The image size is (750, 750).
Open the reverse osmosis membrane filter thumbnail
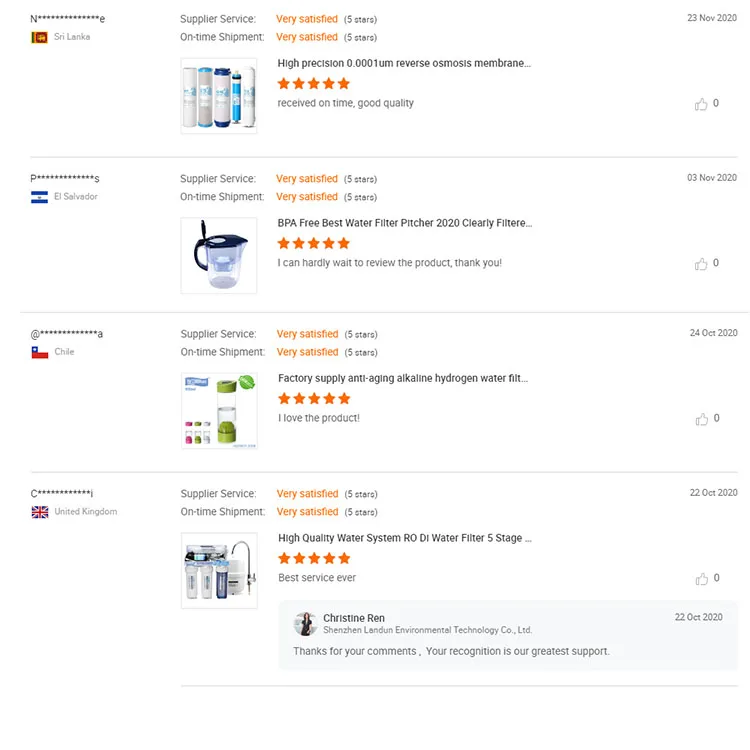(219, 96)
